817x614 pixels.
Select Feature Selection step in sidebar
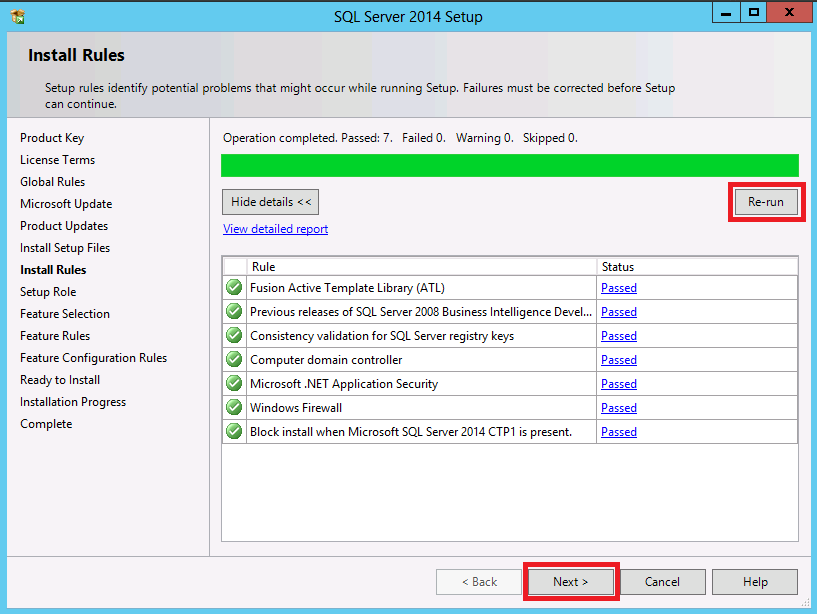tap(65, 314)
